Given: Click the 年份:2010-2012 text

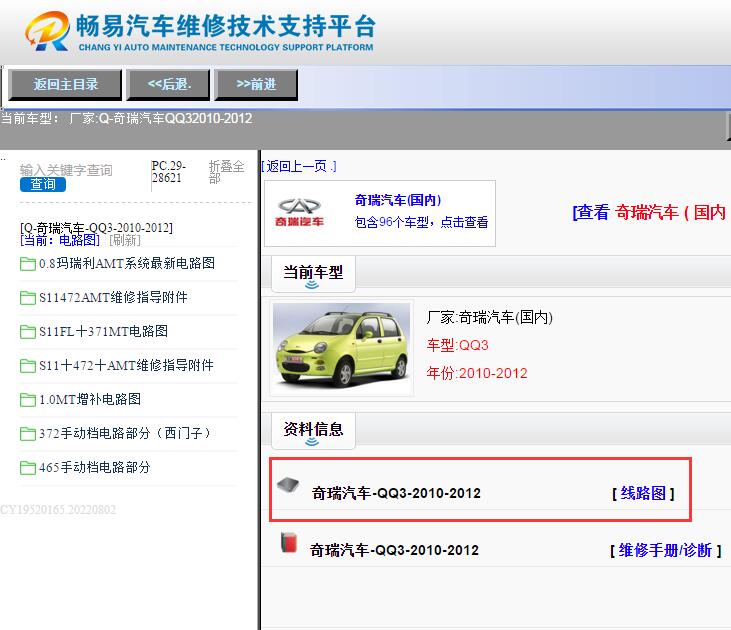Looking at the screenshot, I should coord(477,374).
